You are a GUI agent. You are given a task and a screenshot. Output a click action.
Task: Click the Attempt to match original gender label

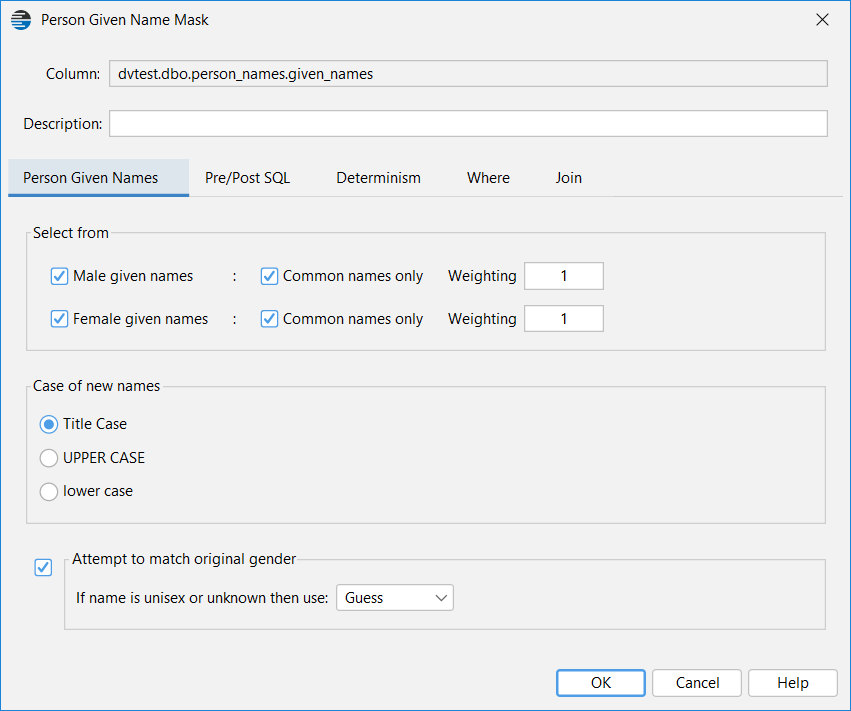[x=184, y=559]
